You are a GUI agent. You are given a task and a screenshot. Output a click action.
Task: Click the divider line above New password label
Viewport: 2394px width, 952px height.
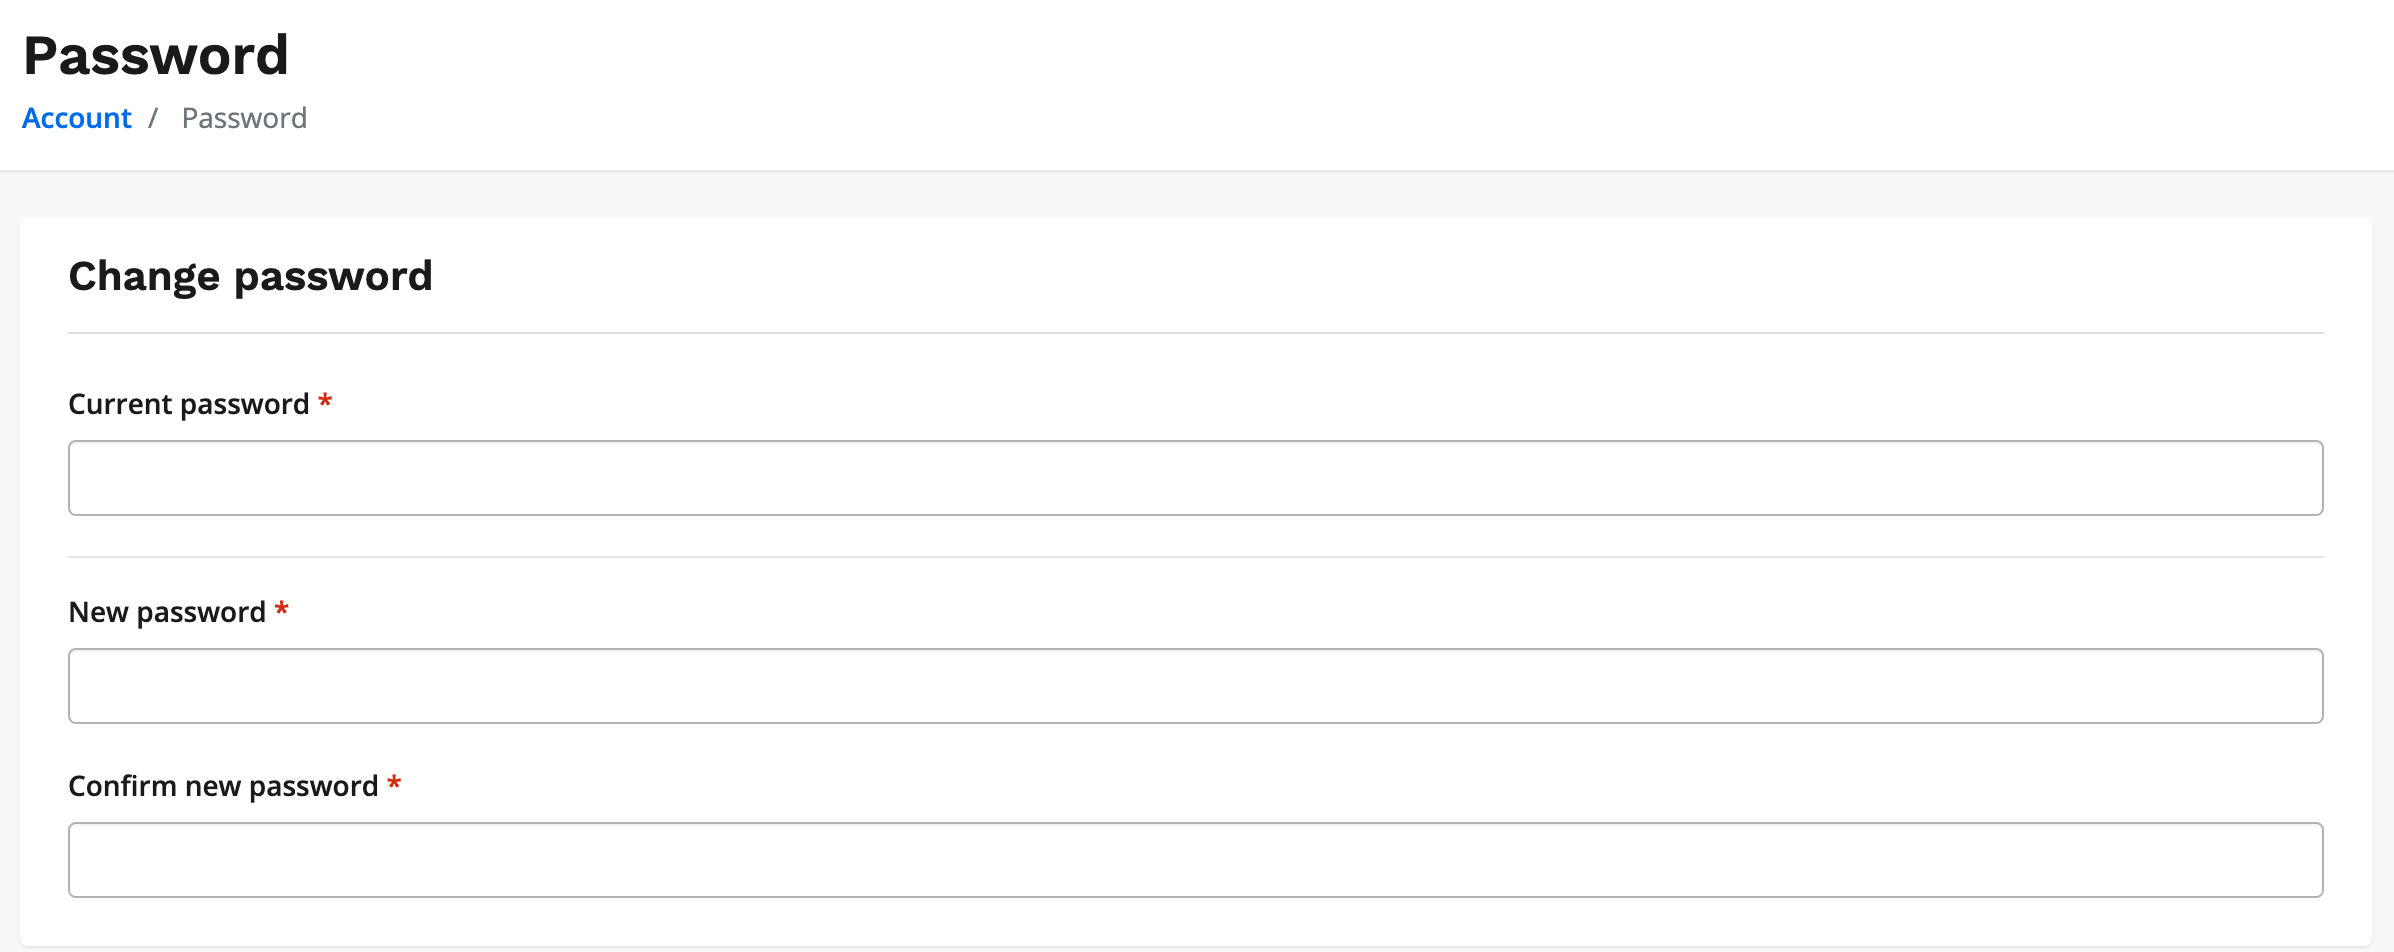pos(1195,557)
